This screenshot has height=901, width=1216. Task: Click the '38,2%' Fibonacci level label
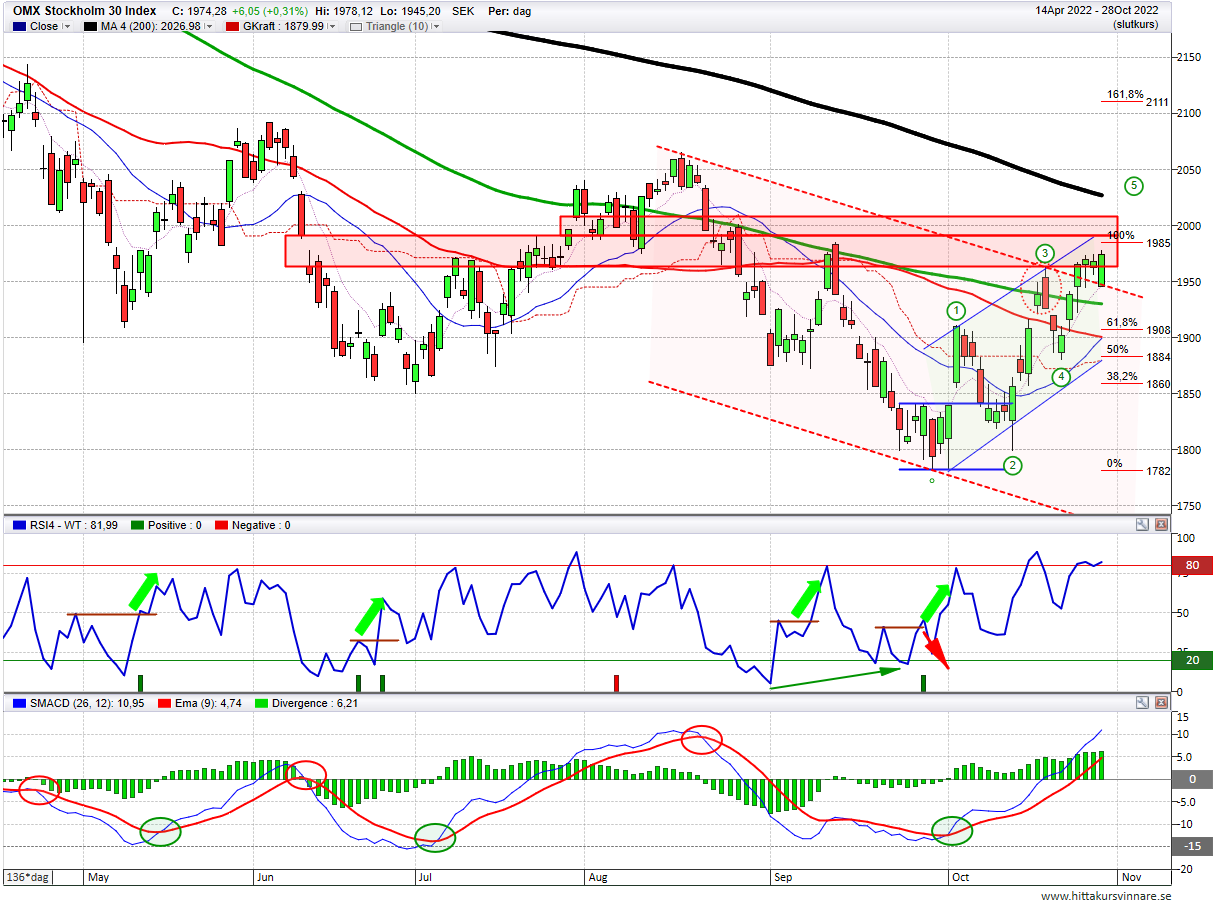tap(1122, 377)
